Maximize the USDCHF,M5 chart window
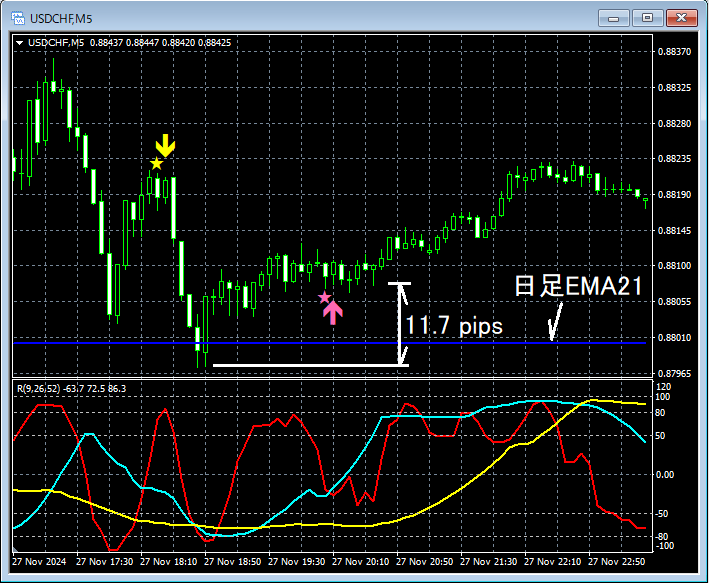Image resolution: width=710 pixels, height=583 pixels. coord(648,19)
